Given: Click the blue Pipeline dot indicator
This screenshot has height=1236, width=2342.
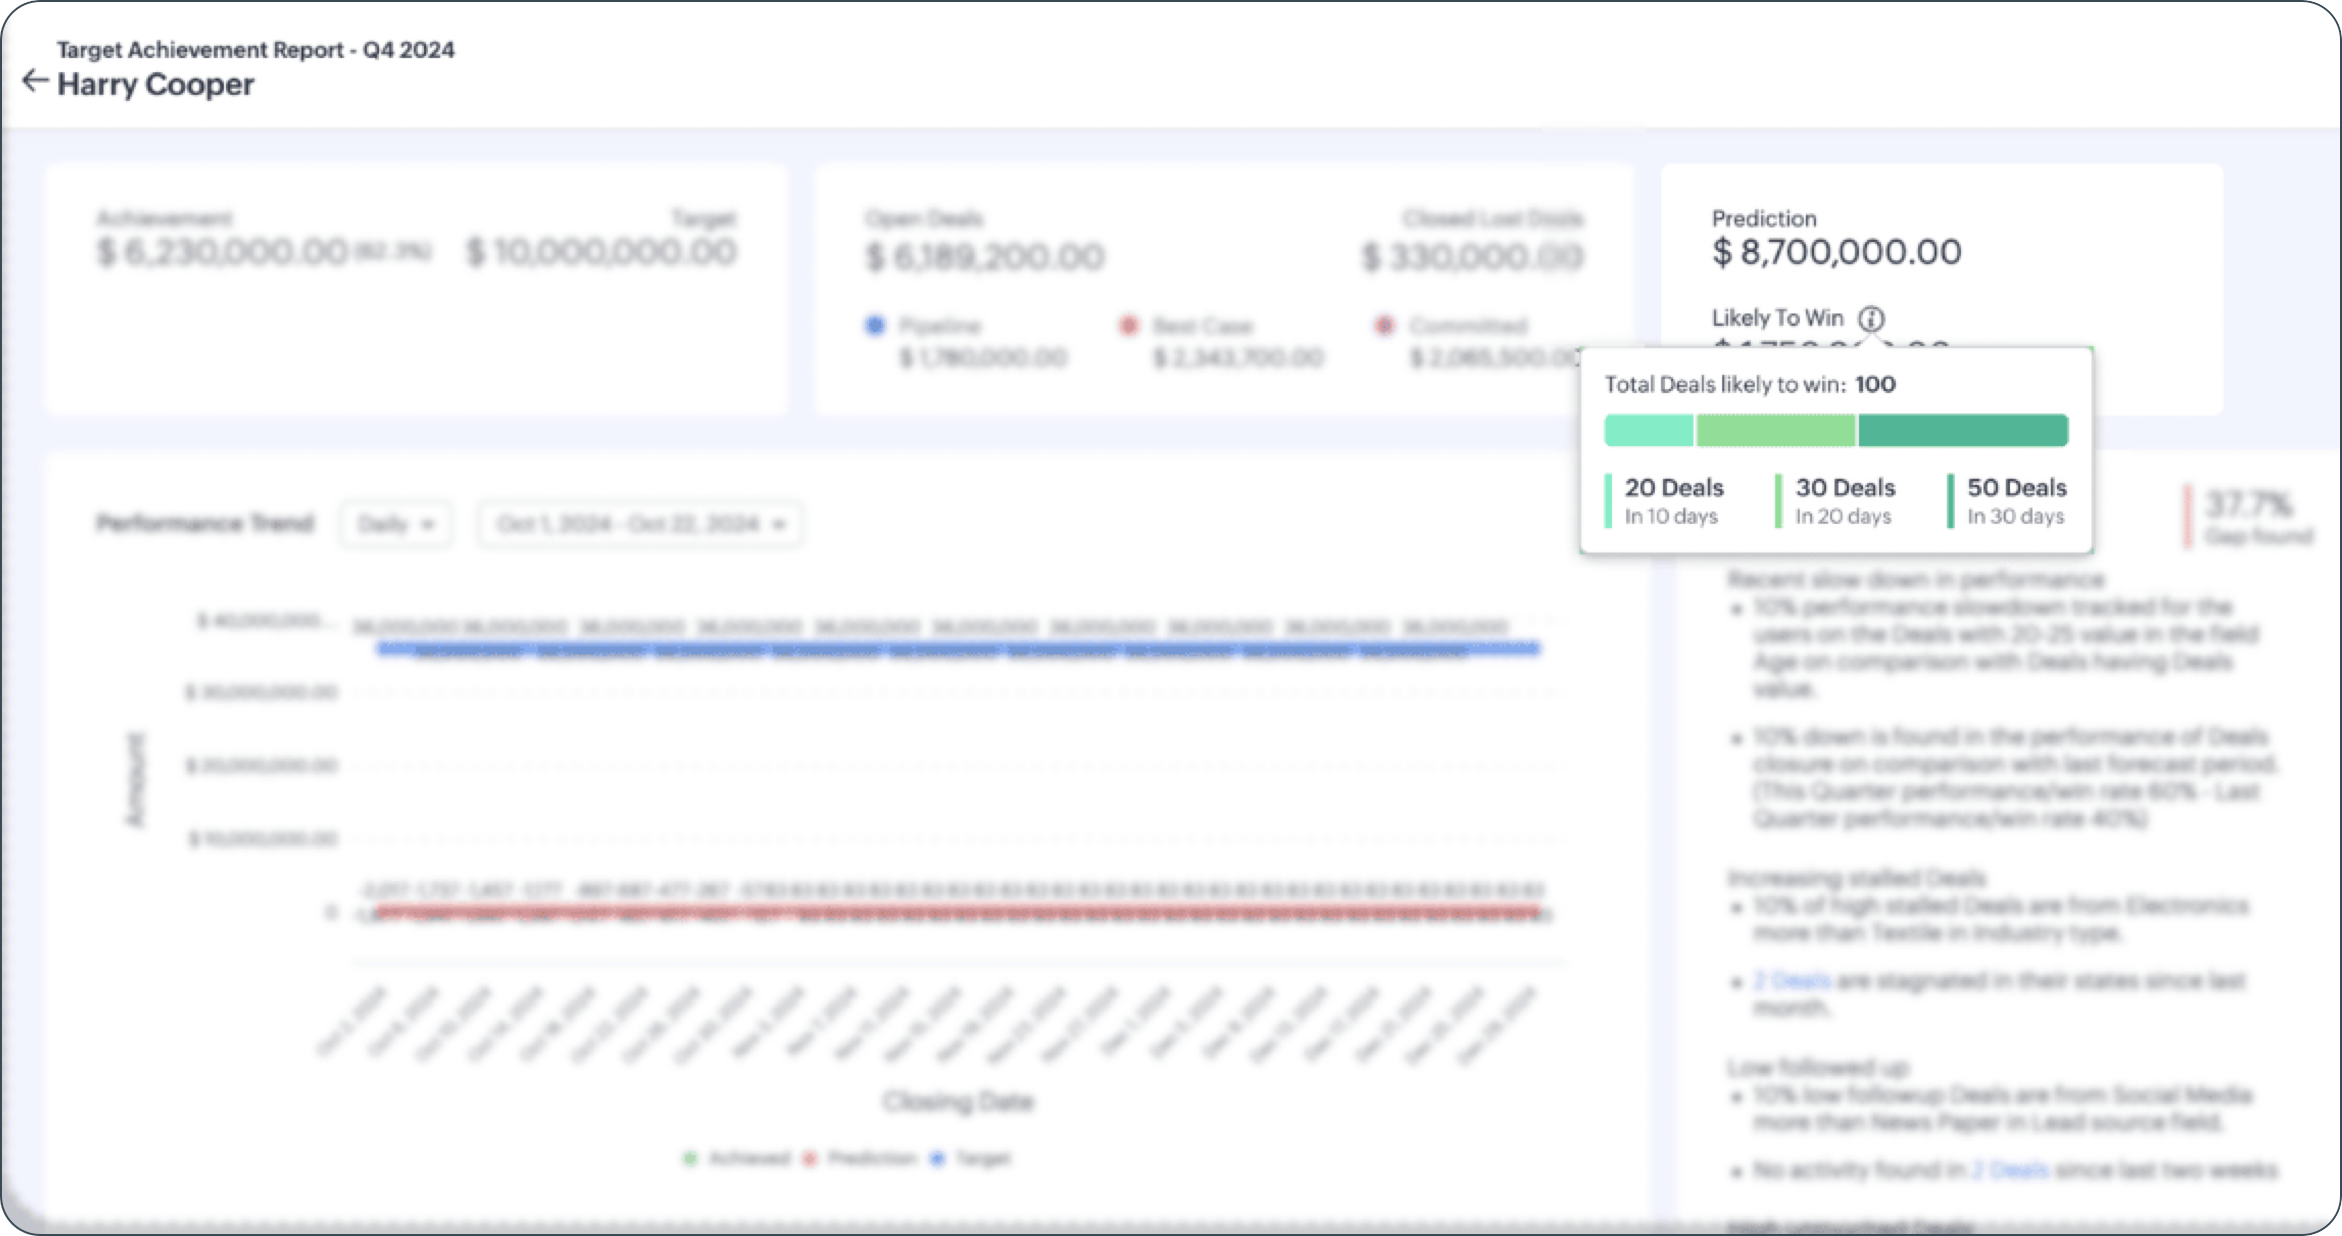Looking at the screenshot, I should coord(875,326).
